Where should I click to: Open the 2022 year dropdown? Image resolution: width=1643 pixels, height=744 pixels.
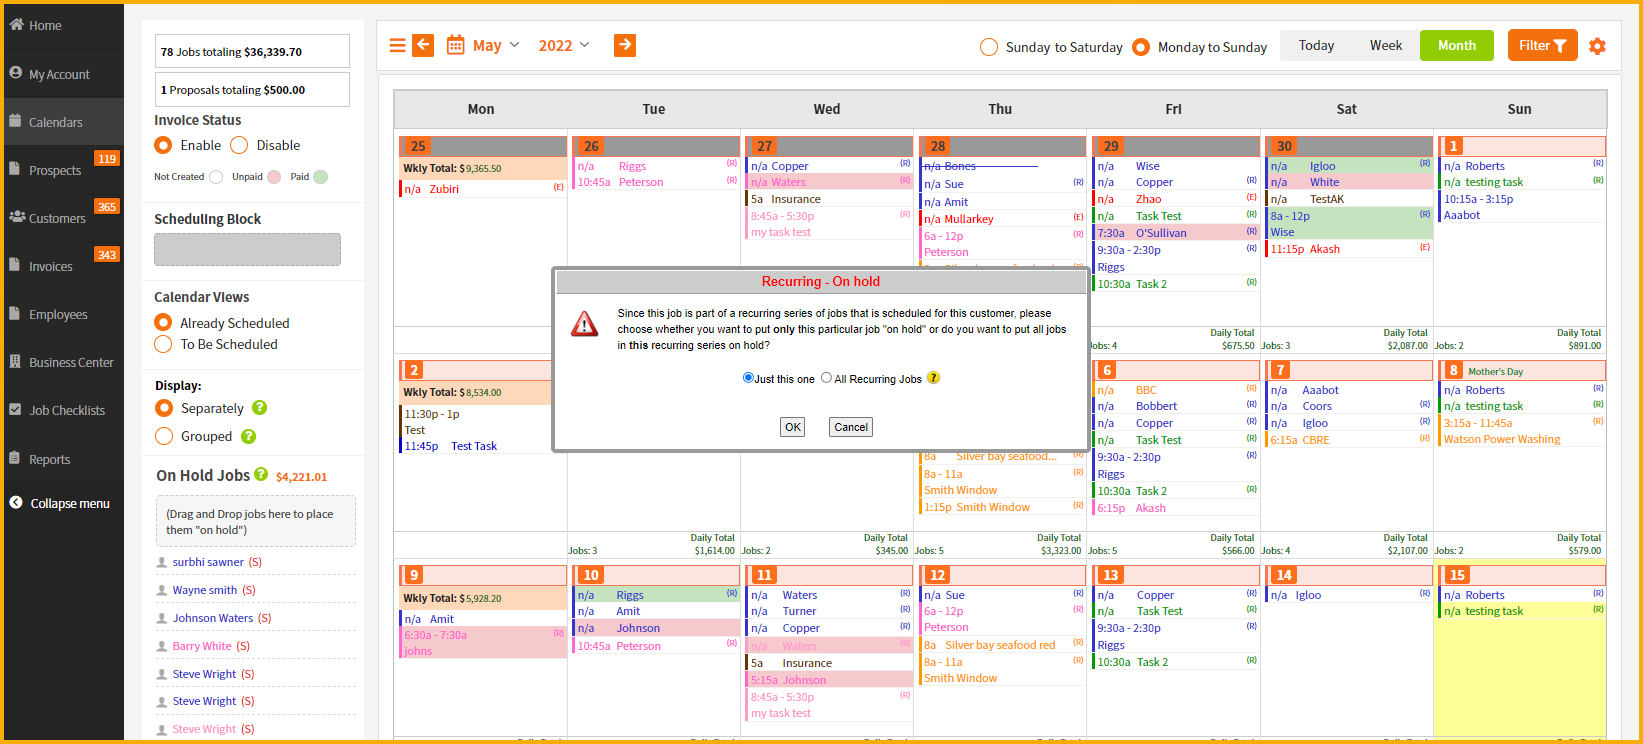[x=564, y=45]
